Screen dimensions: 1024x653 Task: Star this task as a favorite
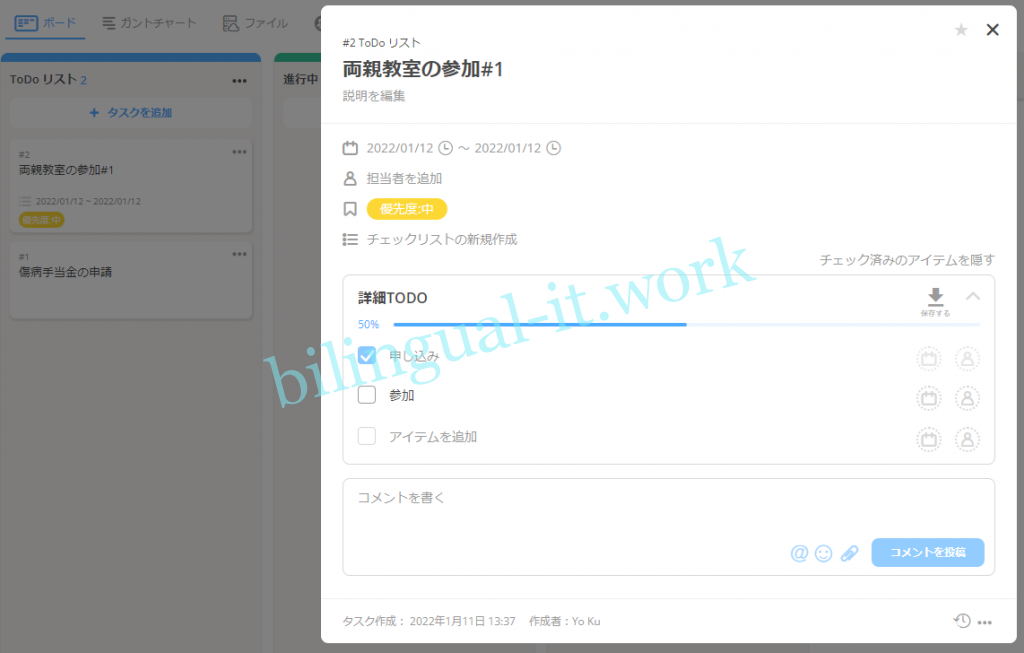(x=961, y=30)
